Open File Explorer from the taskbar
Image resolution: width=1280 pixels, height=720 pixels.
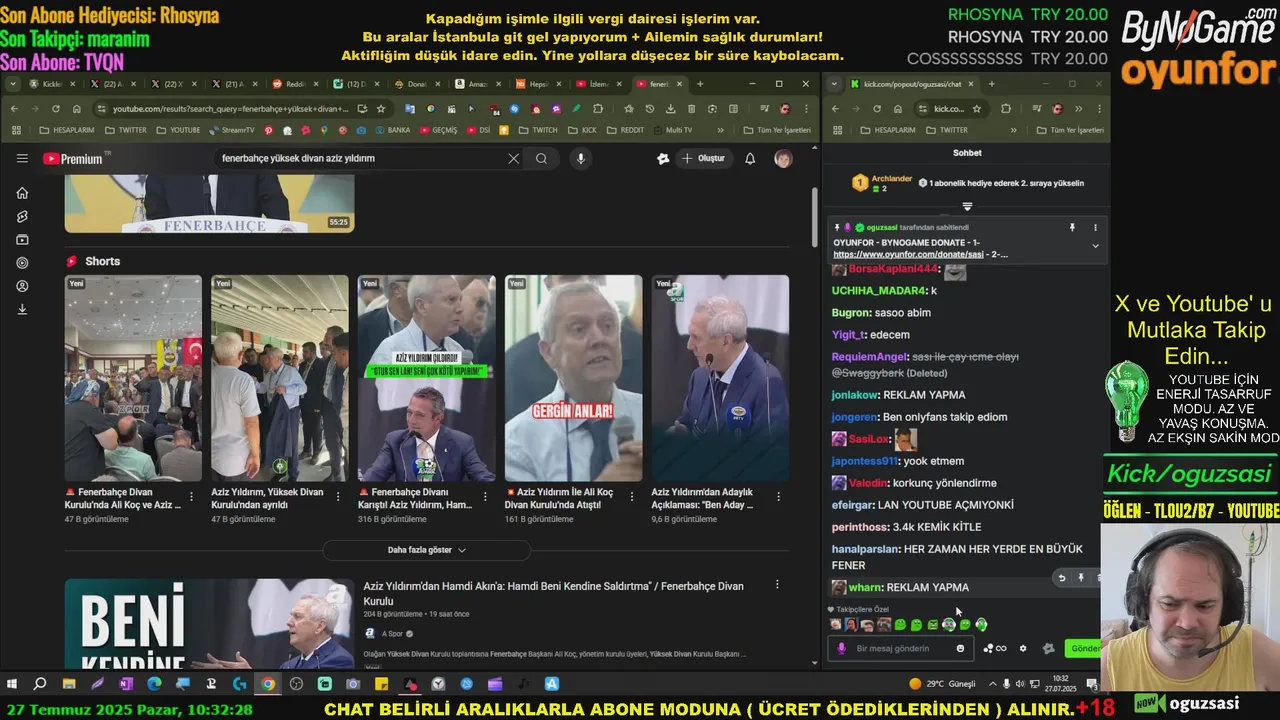coord(68,684)
